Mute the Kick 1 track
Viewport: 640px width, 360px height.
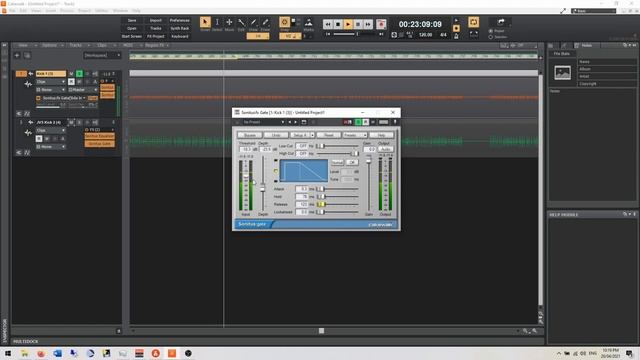[x=71, y=74]
